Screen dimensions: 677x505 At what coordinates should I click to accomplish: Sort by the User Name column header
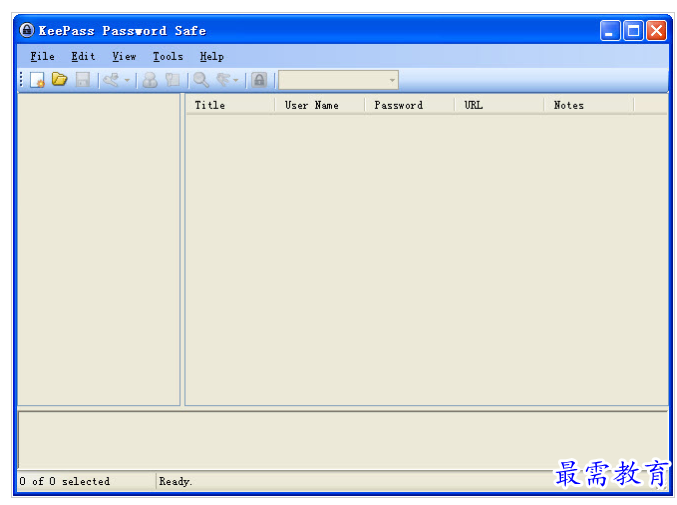pyautogui.click(x=320, y=105)
